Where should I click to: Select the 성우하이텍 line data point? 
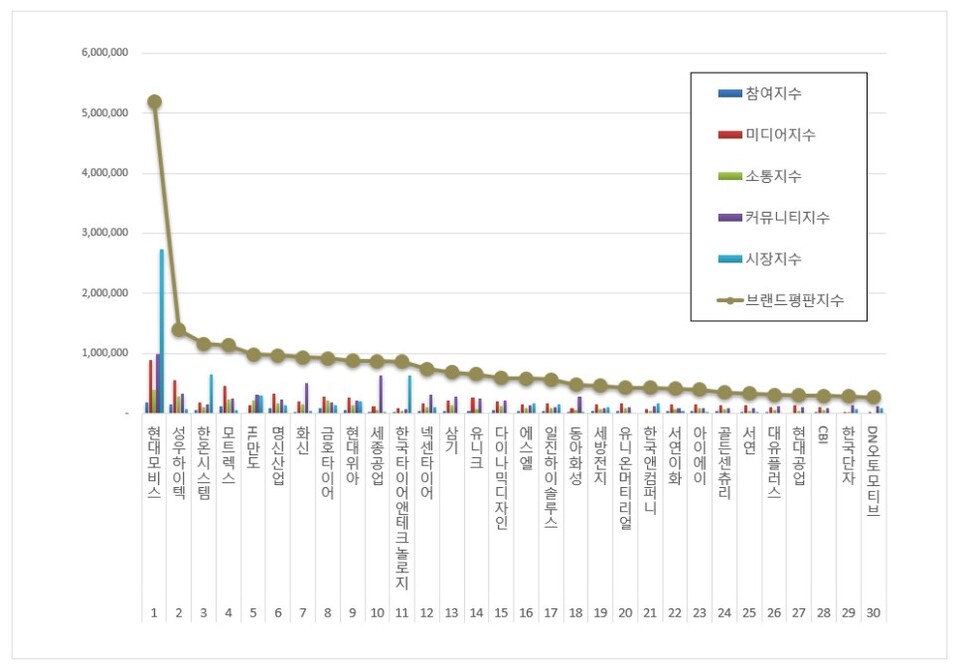click(x=179, y=329)
